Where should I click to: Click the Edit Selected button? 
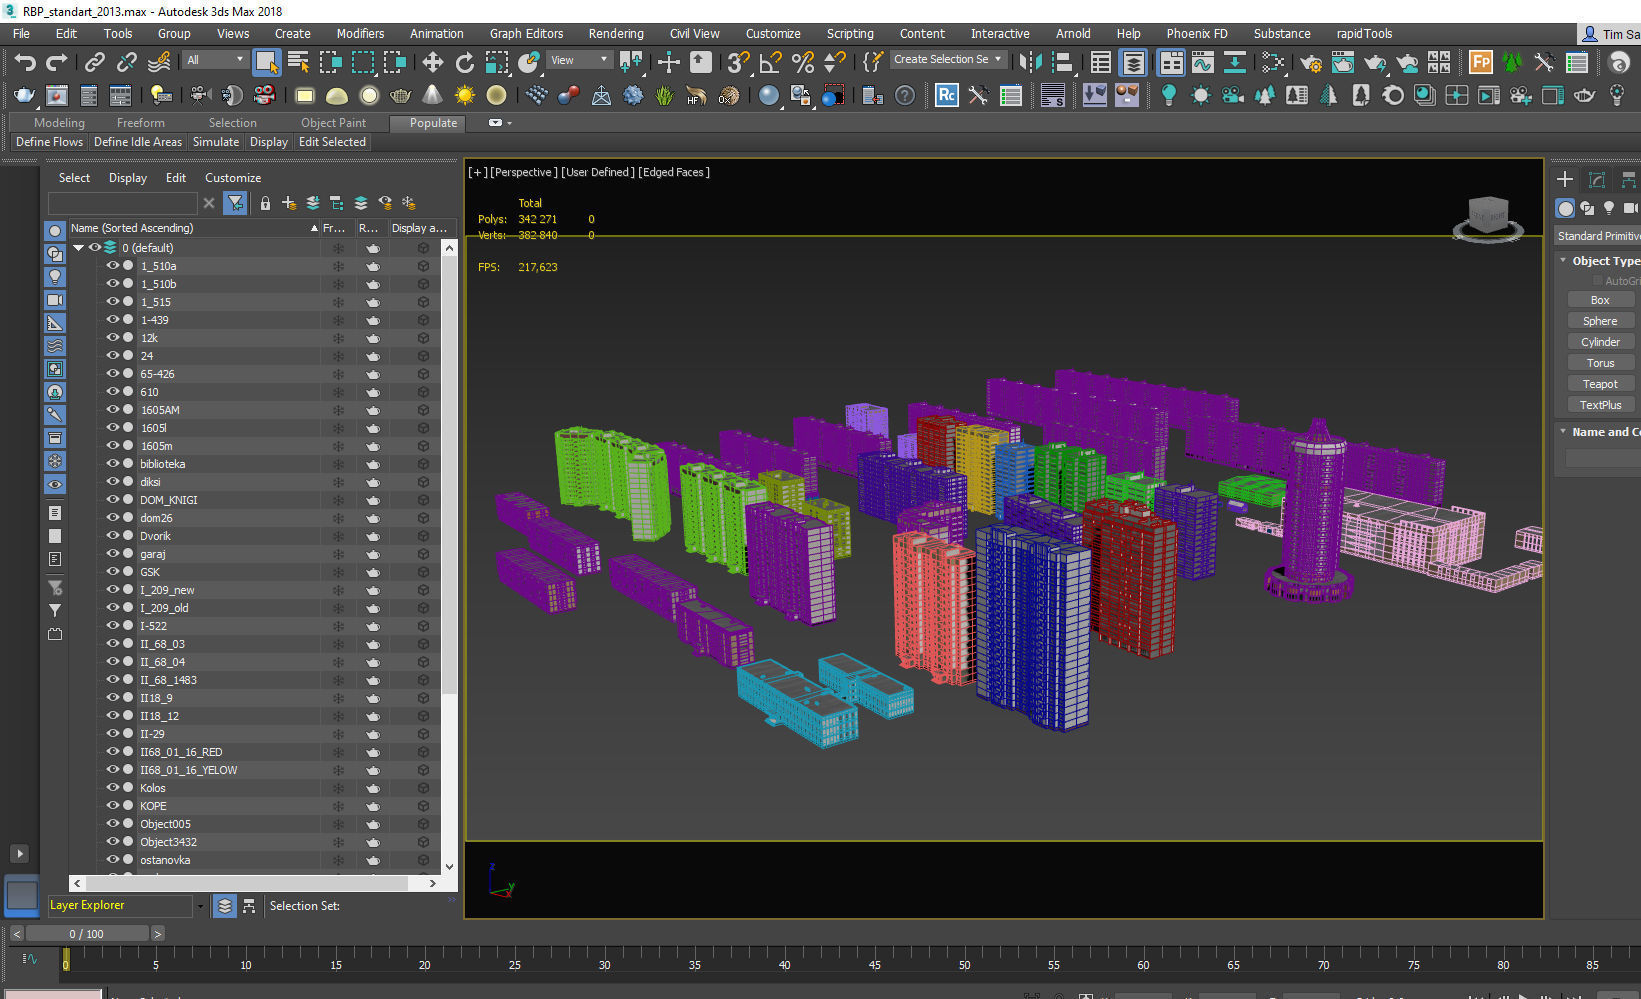pyautogui.click(x=332, y=142)
